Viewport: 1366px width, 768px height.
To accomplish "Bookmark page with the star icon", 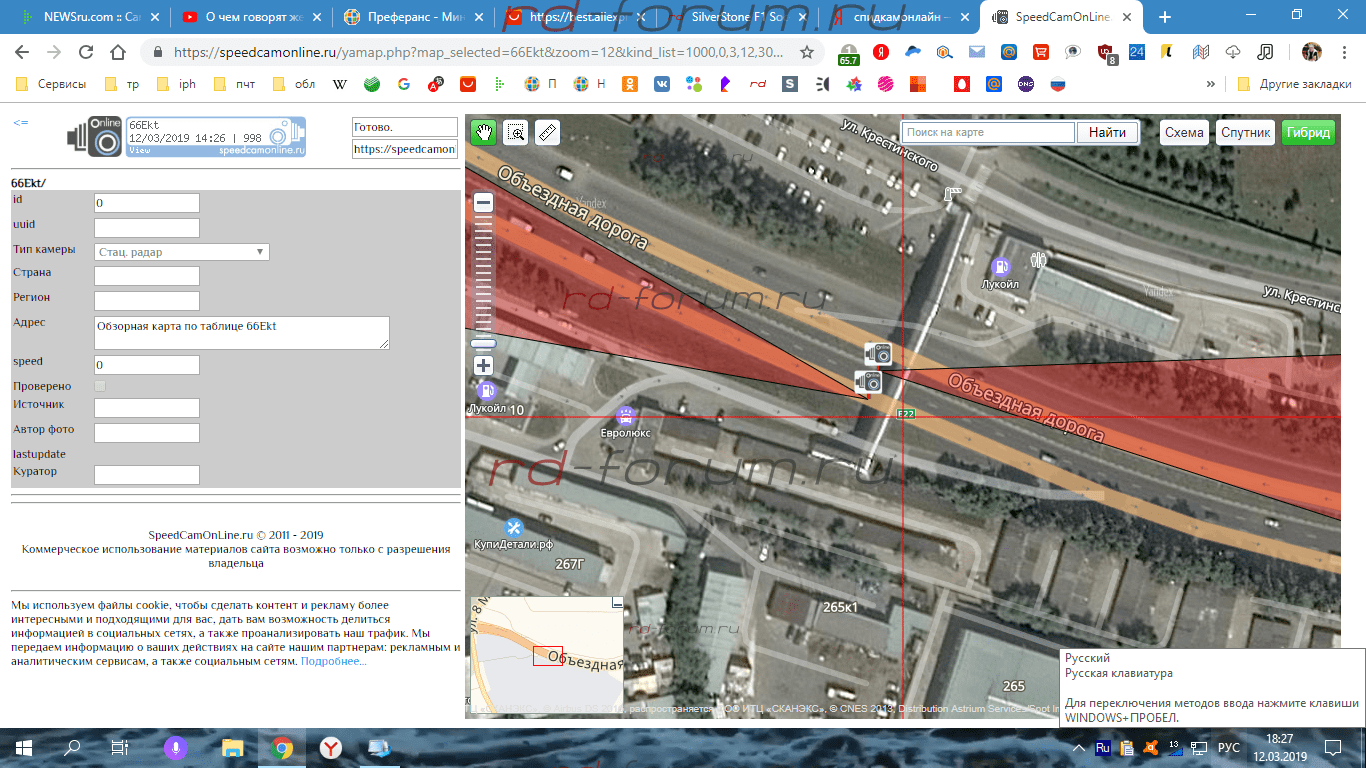I will click(x=806, y=52).
